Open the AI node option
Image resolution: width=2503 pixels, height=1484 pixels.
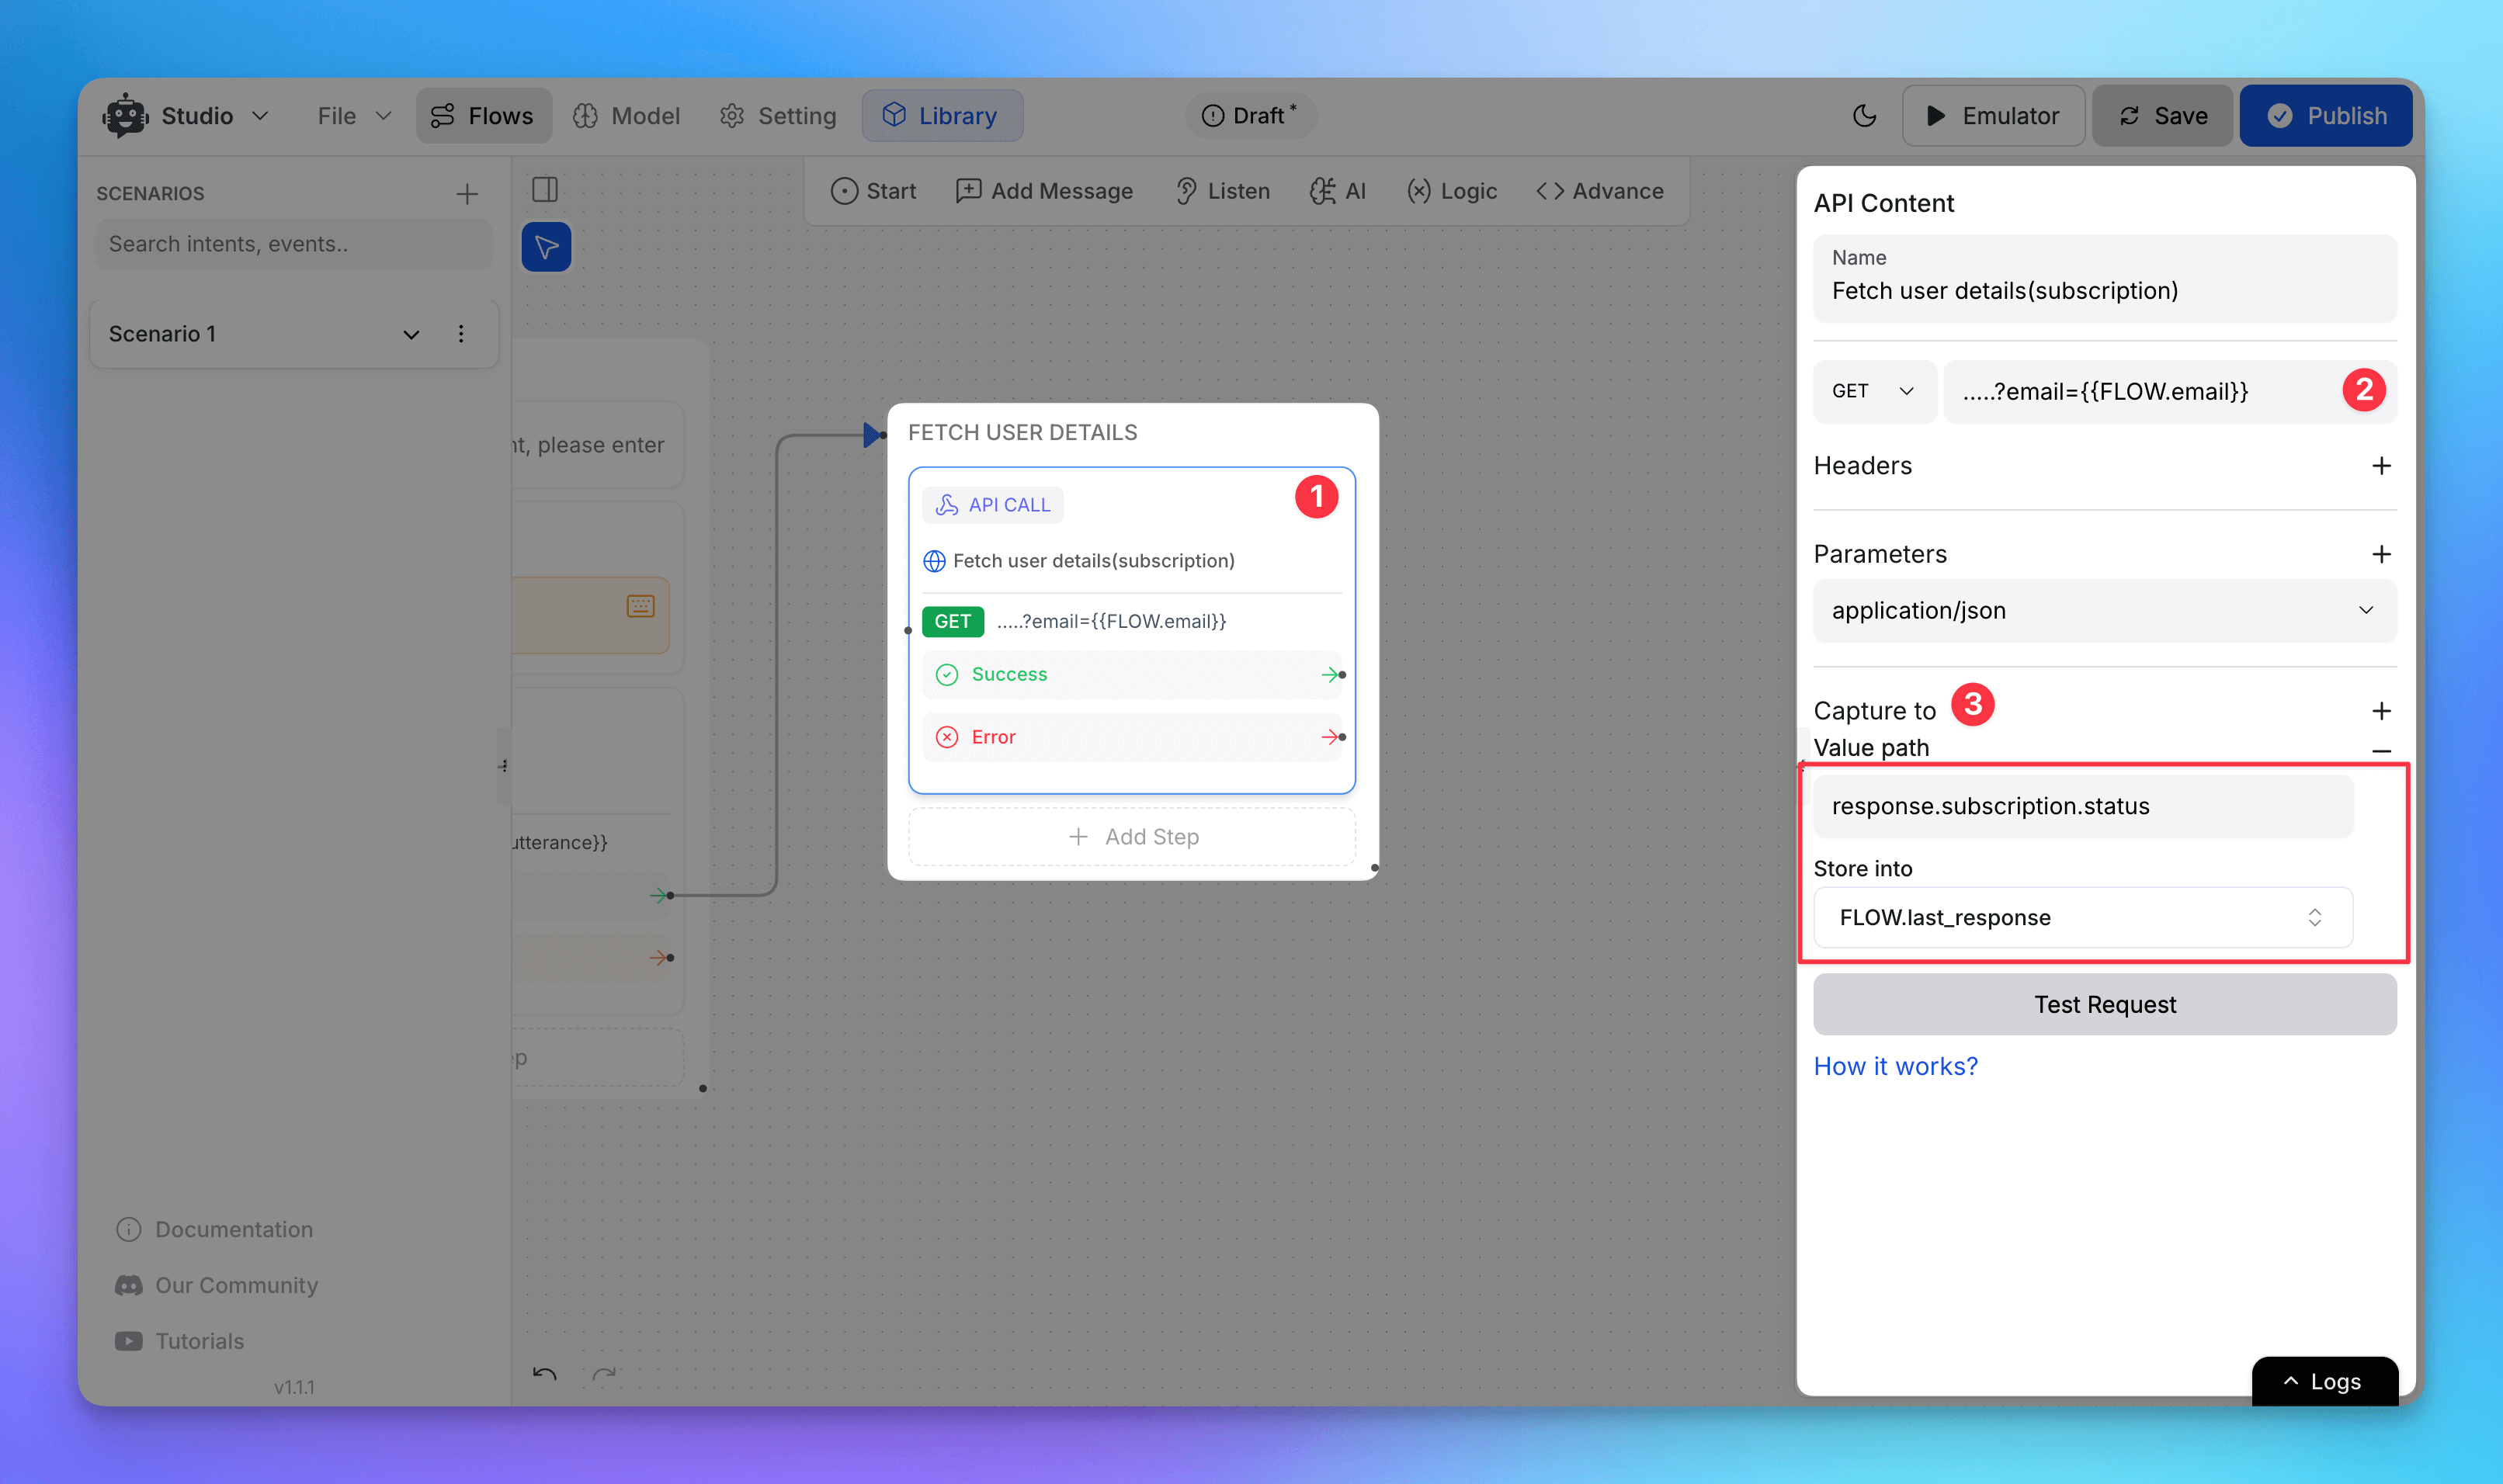tap(1338, 191)
